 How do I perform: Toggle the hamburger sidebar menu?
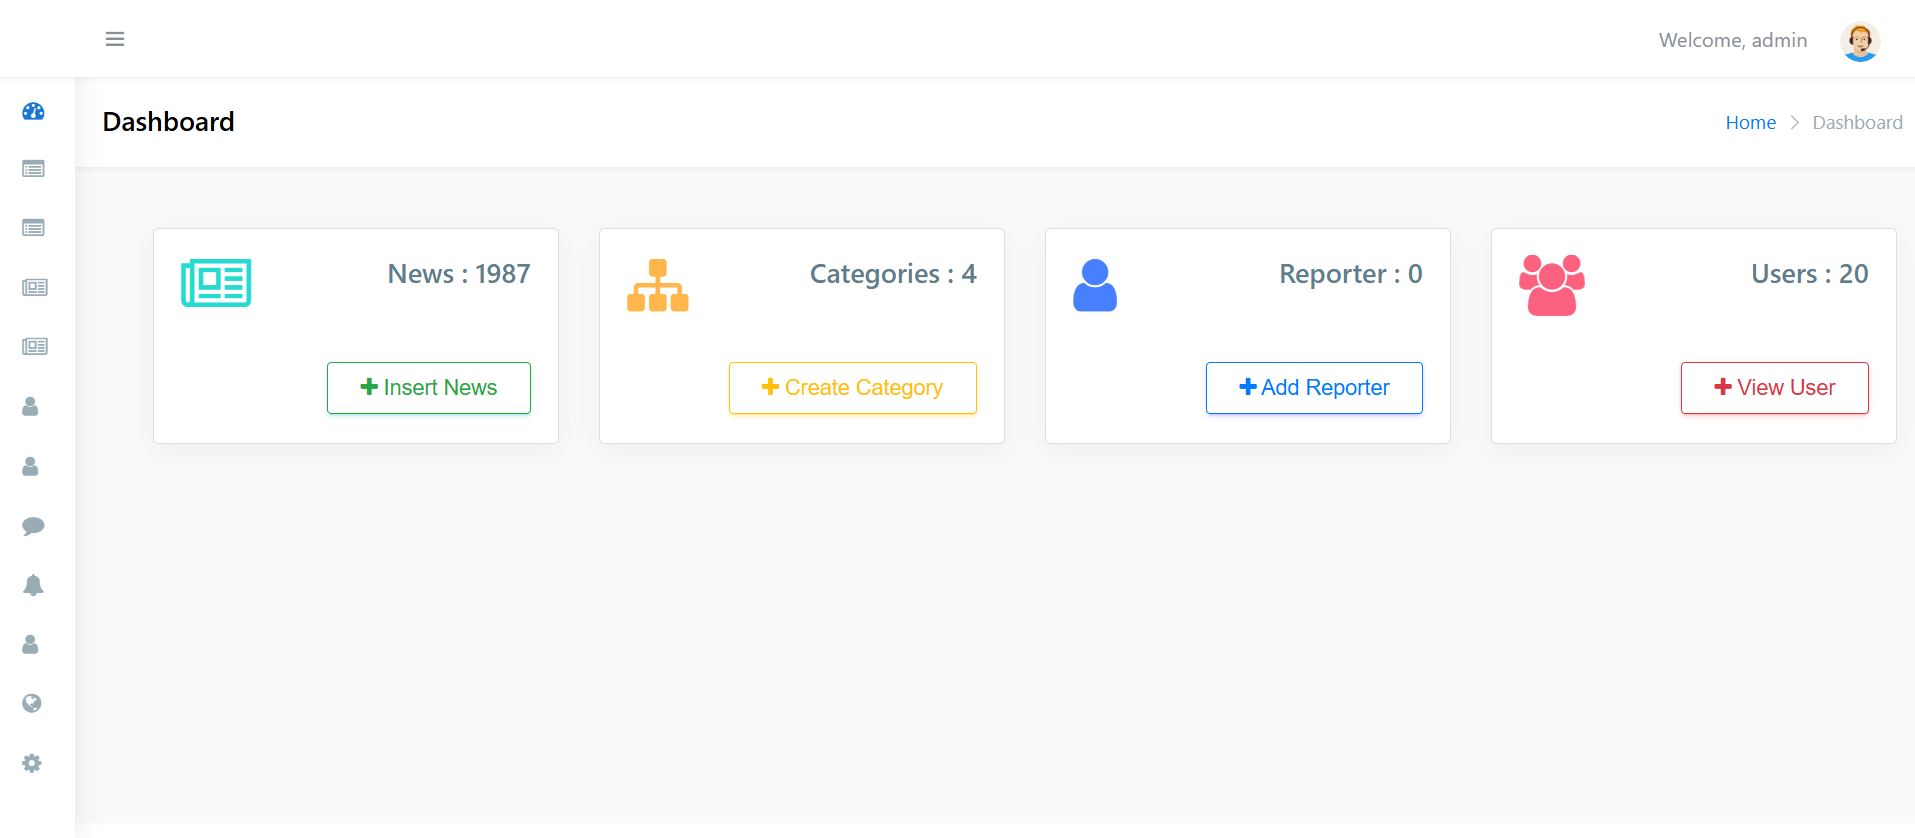[115, 39]
